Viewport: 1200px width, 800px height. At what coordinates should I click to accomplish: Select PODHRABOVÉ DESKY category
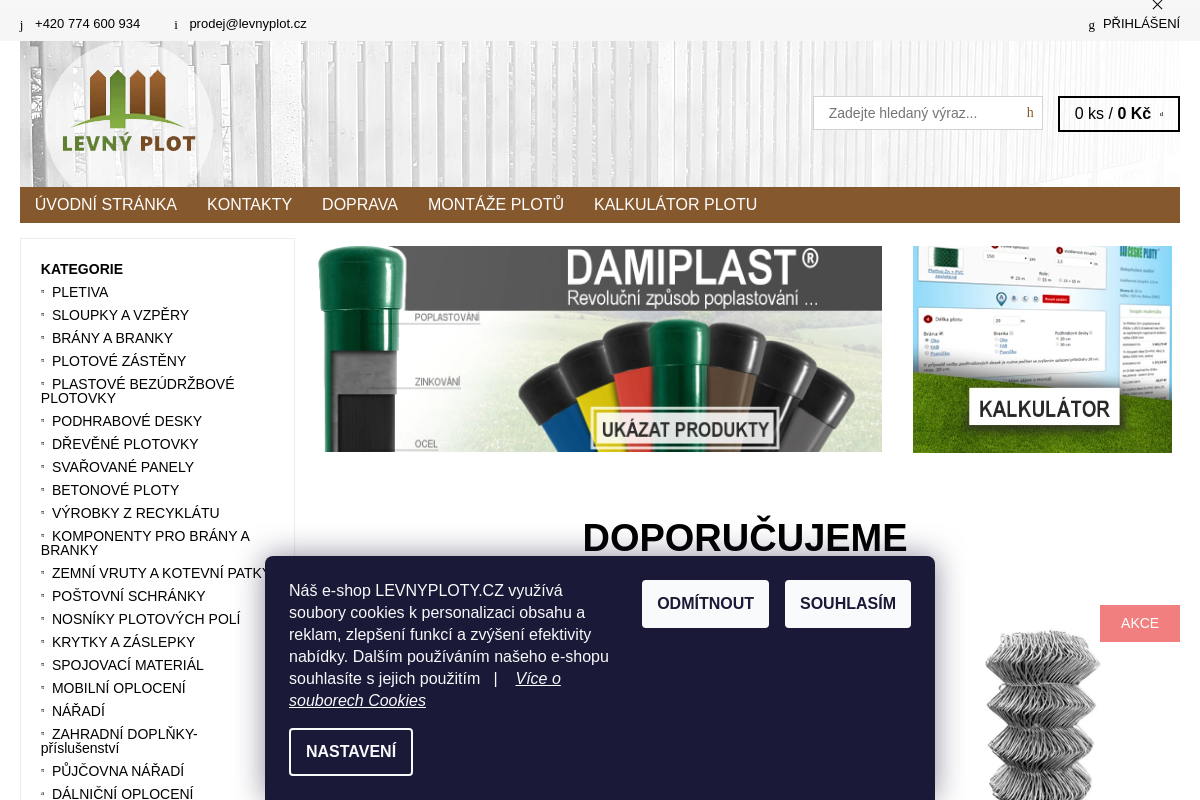(x=127, y=421)
